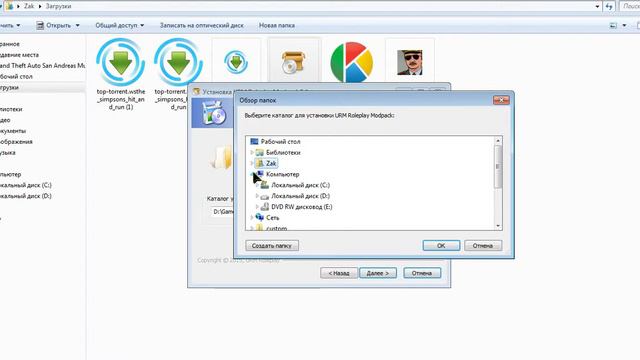Expand the DVD RW дисковод (E:) node arrow

tap(257, 207)
